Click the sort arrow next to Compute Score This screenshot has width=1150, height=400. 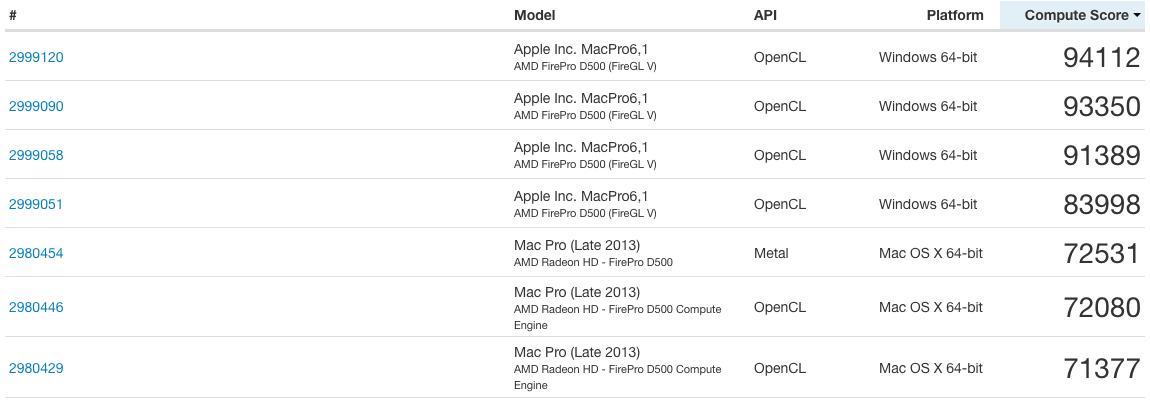pyautogui.click(x=1137, y=15)
